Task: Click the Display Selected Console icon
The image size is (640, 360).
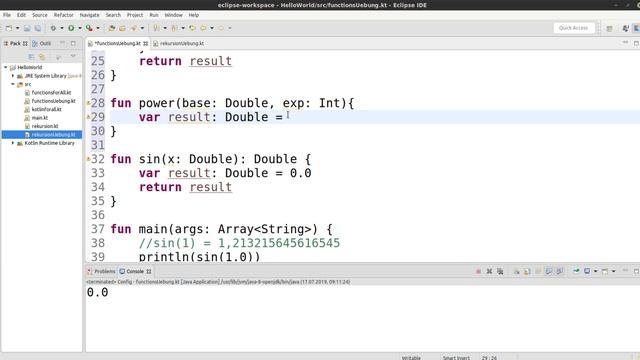Action: pos(587,271)
